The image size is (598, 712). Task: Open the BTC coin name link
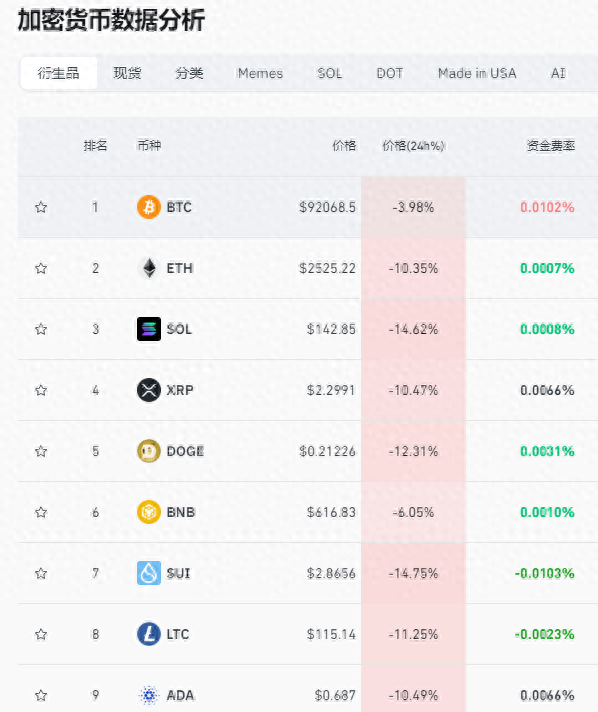click(179, 207)
